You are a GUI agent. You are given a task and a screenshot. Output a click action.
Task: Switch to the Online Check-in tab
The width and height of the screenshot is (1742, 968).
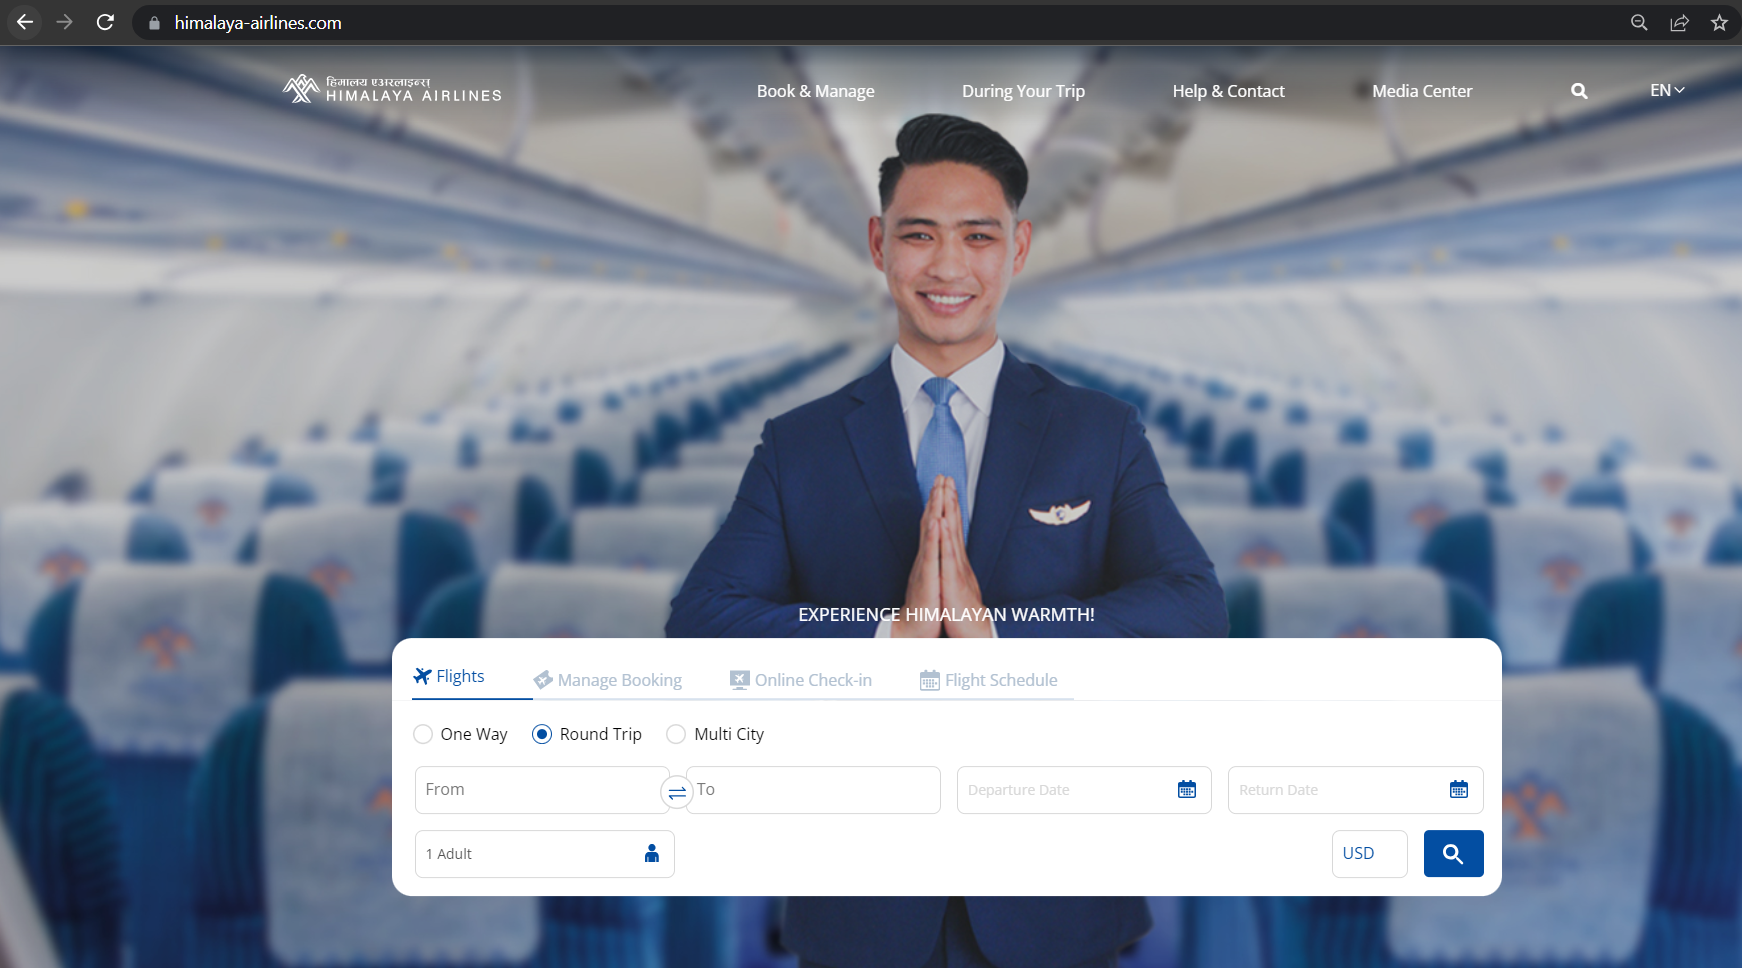click(801, 680)
